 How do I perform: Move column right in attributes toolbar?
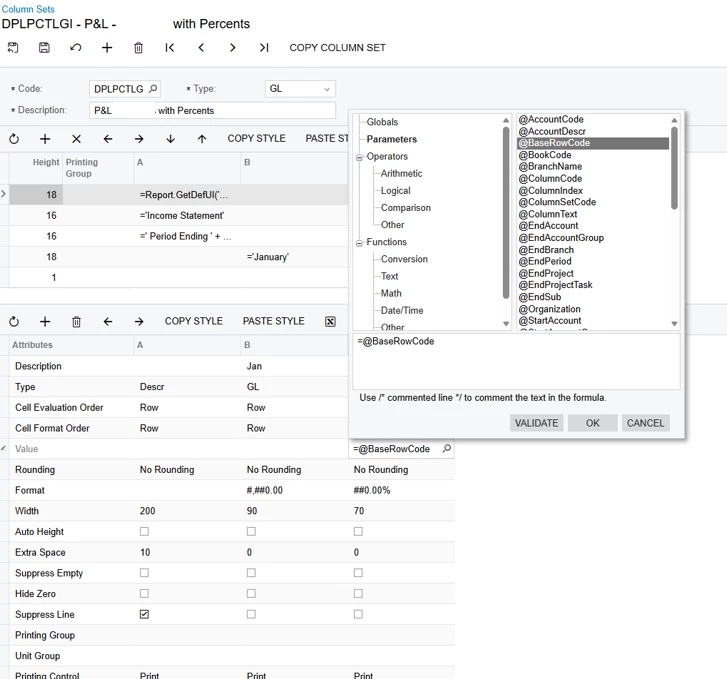[x=139, y=321]
